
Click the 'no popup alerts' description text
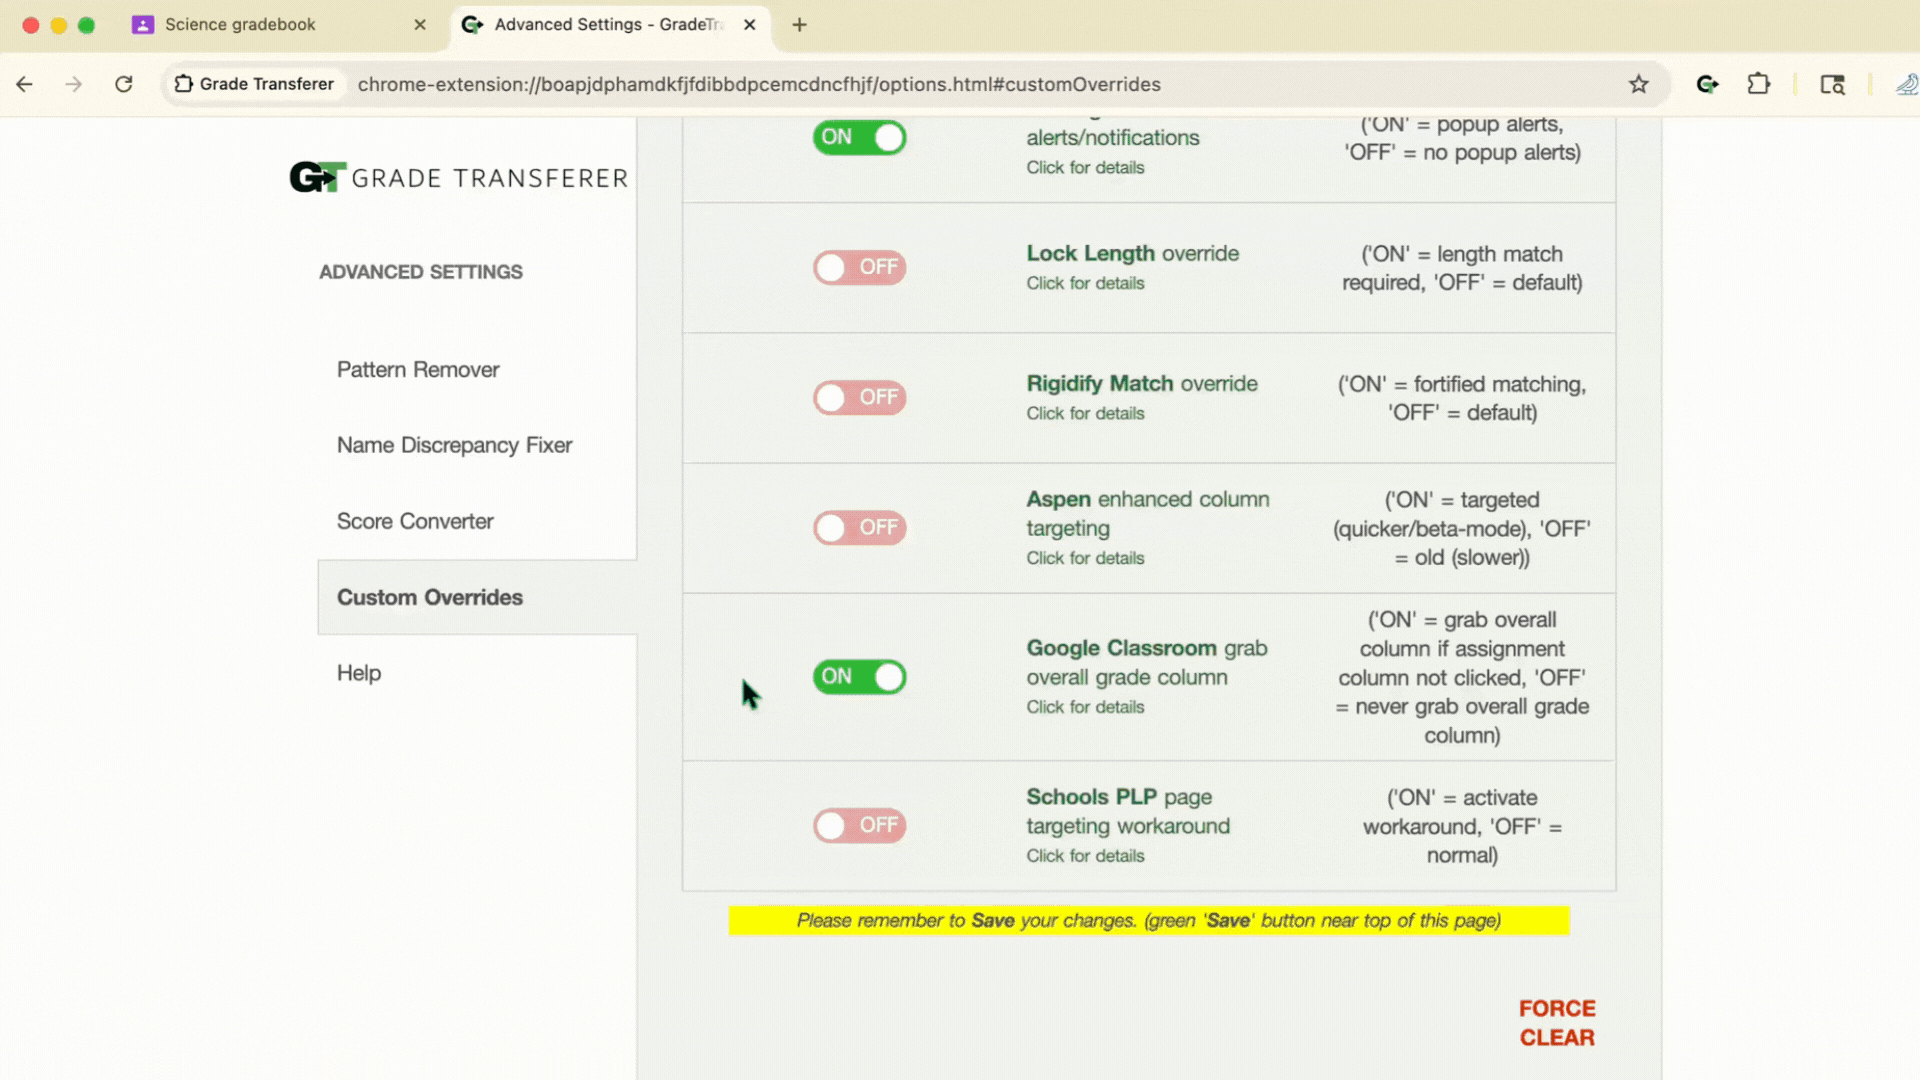click(1462, 139)
